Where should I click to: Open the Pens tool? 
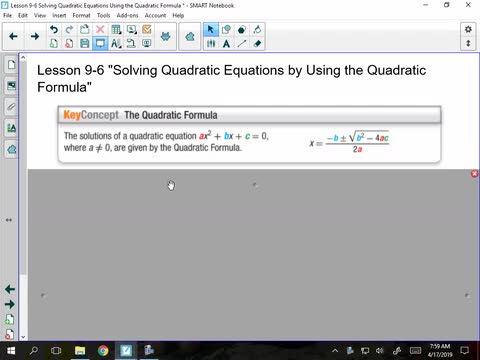click(x=211, y=44)
